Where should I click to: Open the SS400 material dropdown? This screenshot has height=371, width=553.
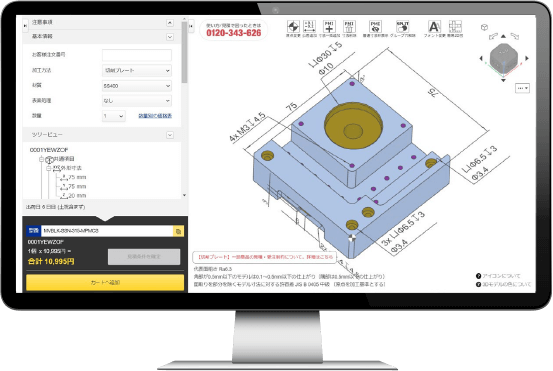137,86
